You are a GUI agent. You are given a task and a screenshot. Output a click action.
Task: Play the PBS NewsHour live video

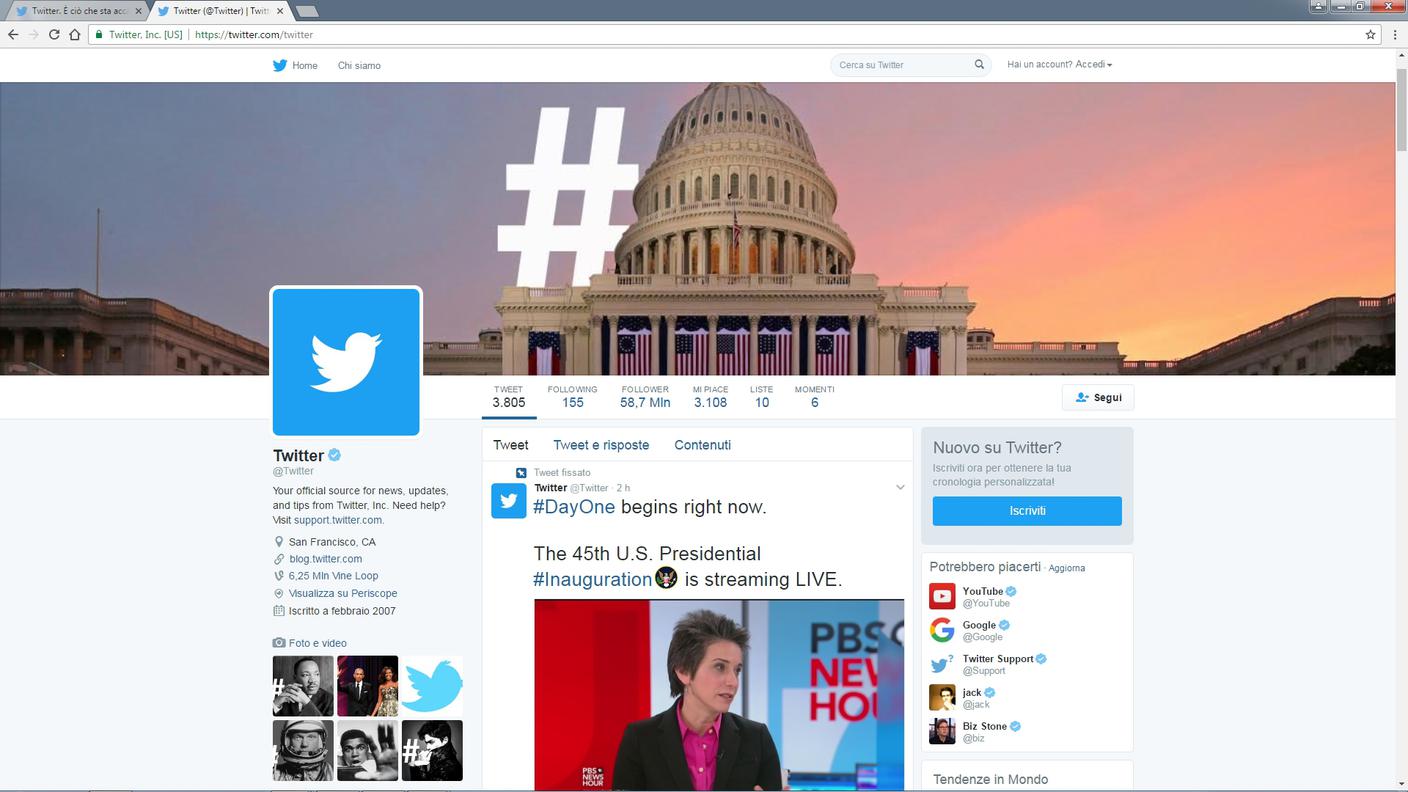tap(719, 695)
